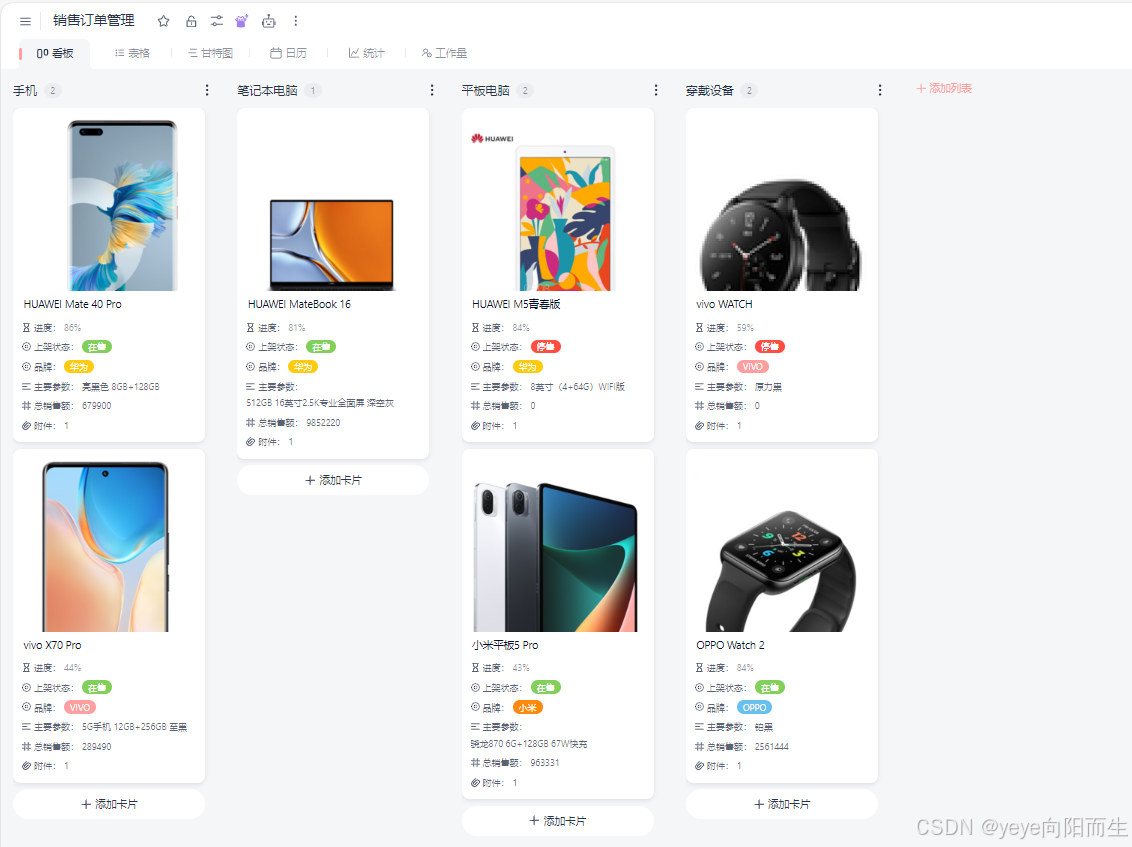Switch to the 甘特图 view tab
The height and width of the screenshot is (847, 1132).
(x=211, y=53)
